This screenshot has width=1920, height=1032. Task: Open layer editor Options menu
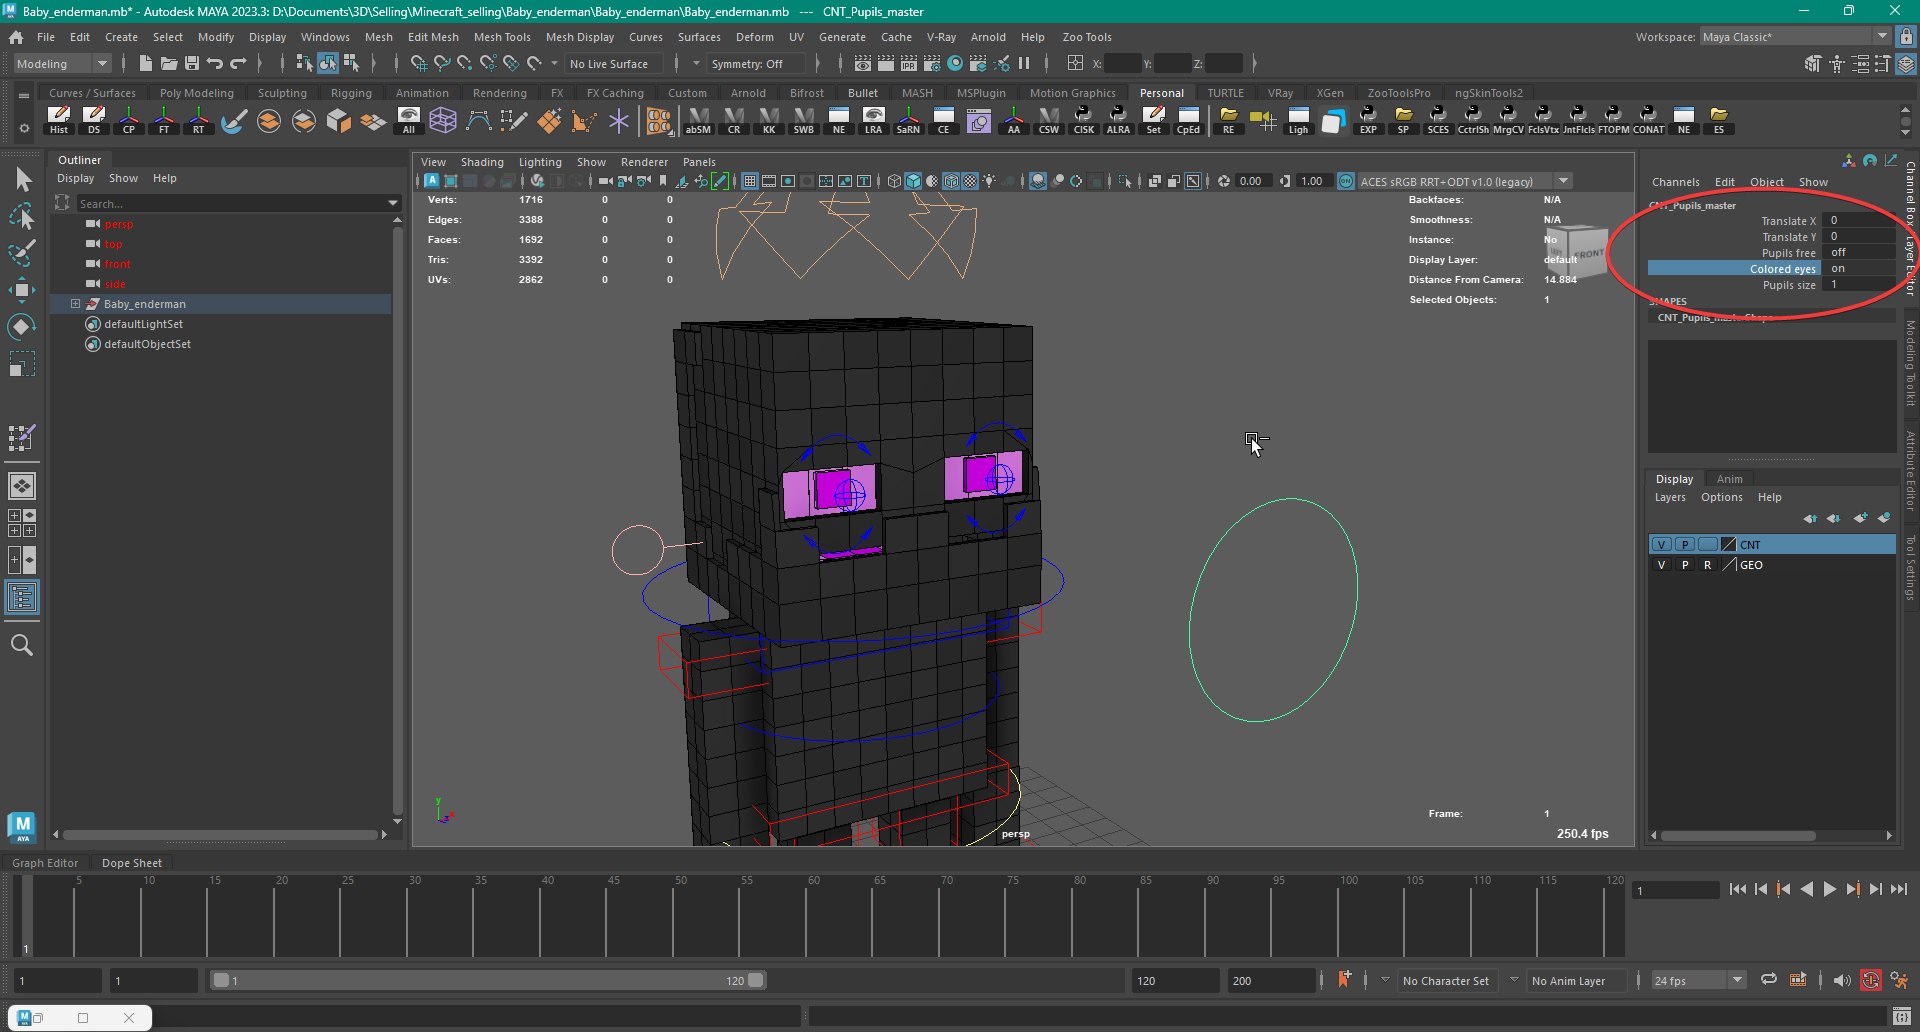pyautogui.click(x=1721, y=497)
